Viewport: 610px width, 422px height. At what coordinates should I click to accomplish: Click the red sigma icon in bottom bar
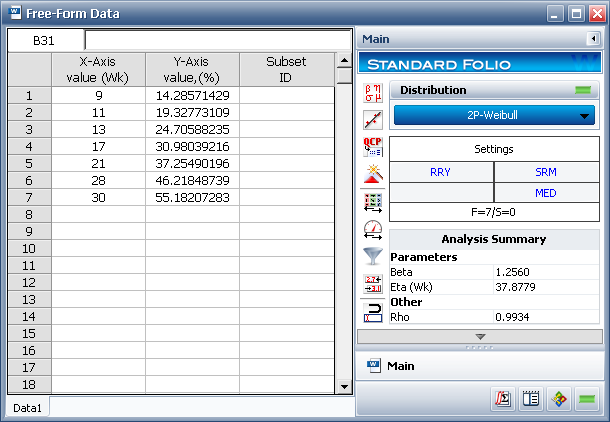(504, 398)
